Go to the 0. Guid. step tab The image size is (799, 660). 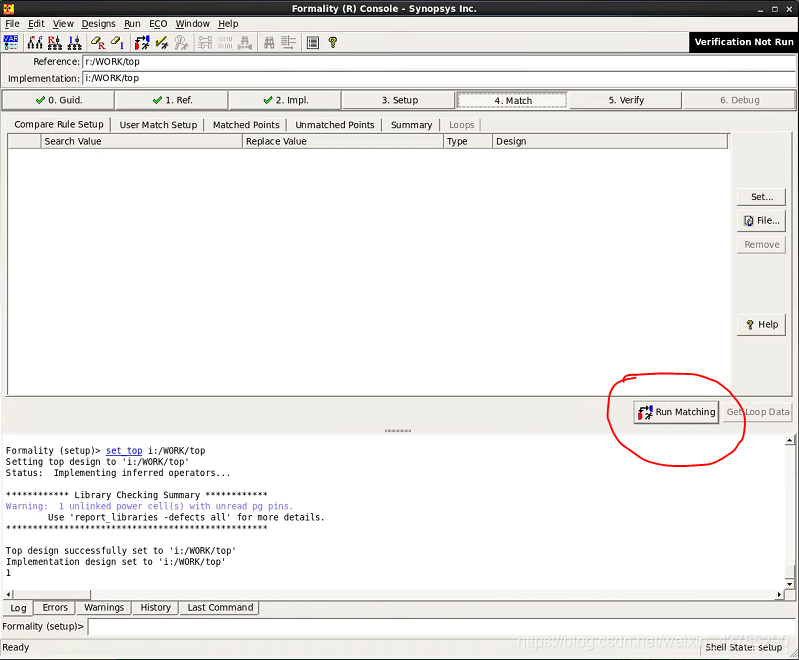[x=59, y=100]
